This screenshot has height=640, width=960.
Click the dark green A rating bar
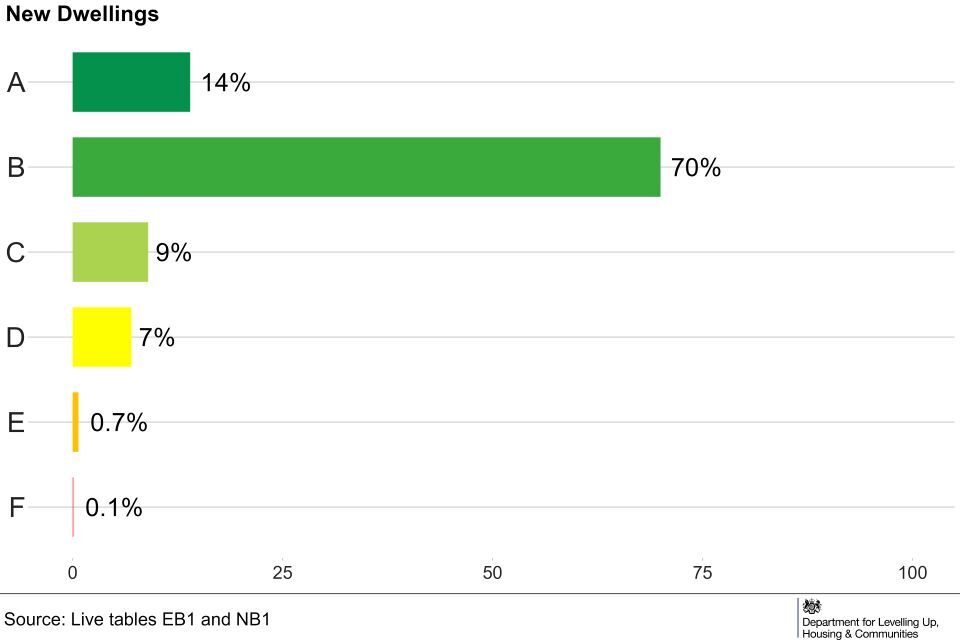click(131, 82)
